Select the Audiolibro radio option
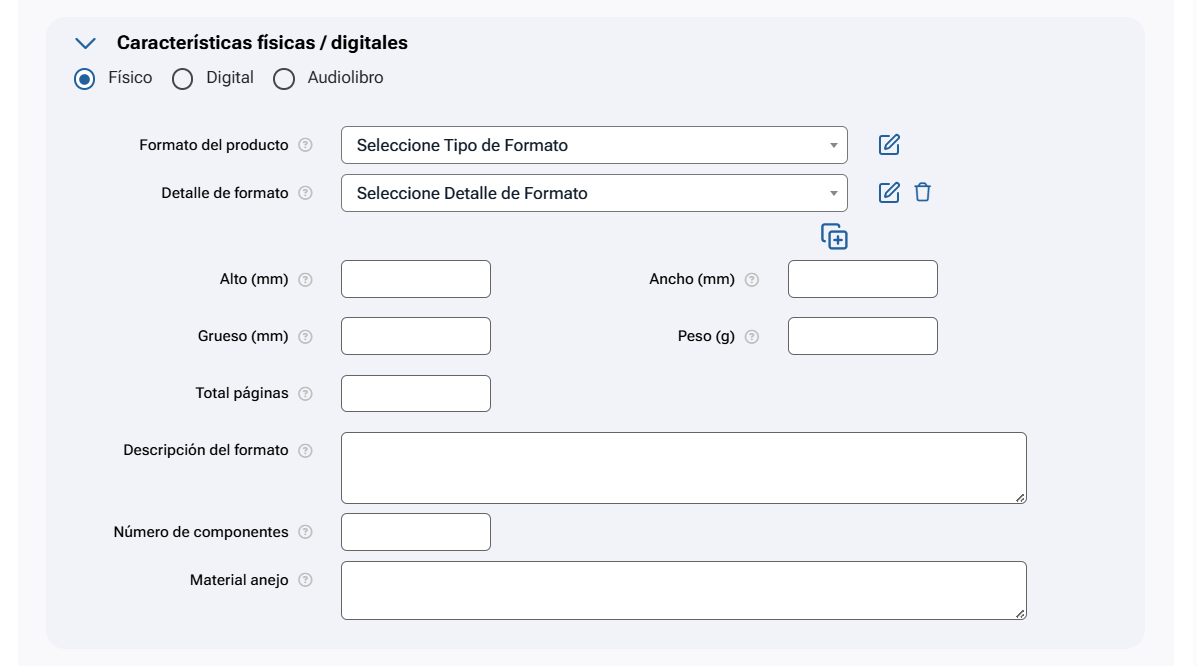 [x=284, y=79]
